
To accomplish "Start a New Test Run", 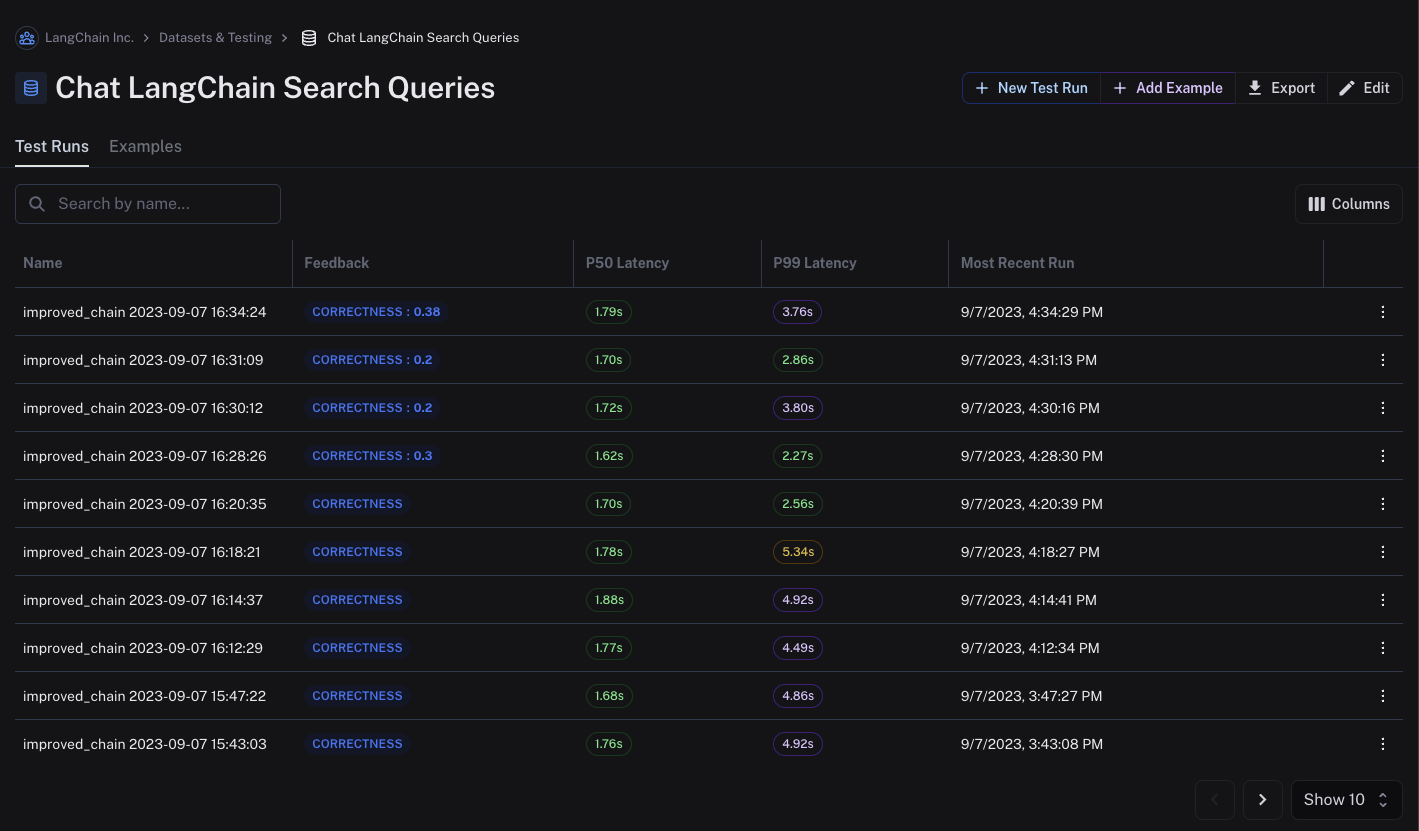I will point(1031,88).
